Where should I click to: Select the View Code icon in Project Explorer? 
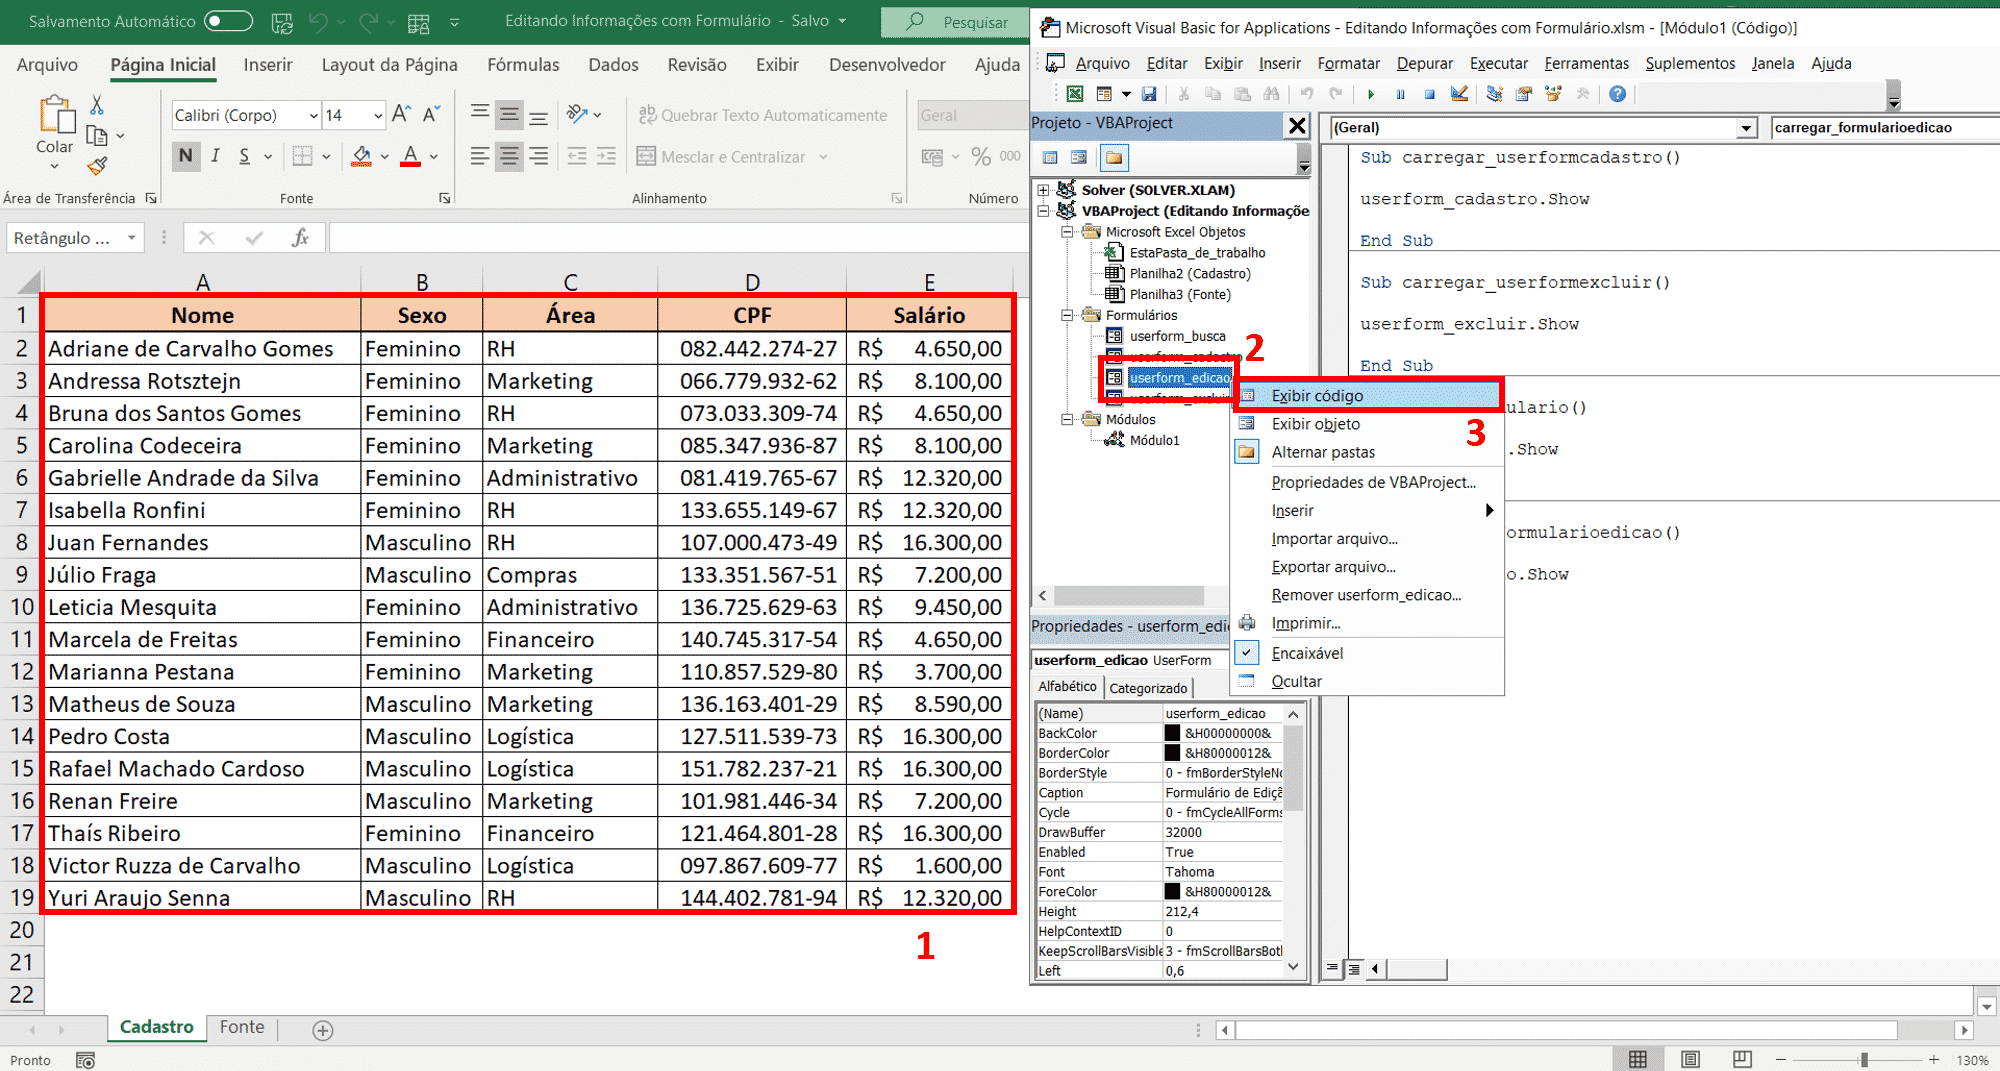(1049, 157)
